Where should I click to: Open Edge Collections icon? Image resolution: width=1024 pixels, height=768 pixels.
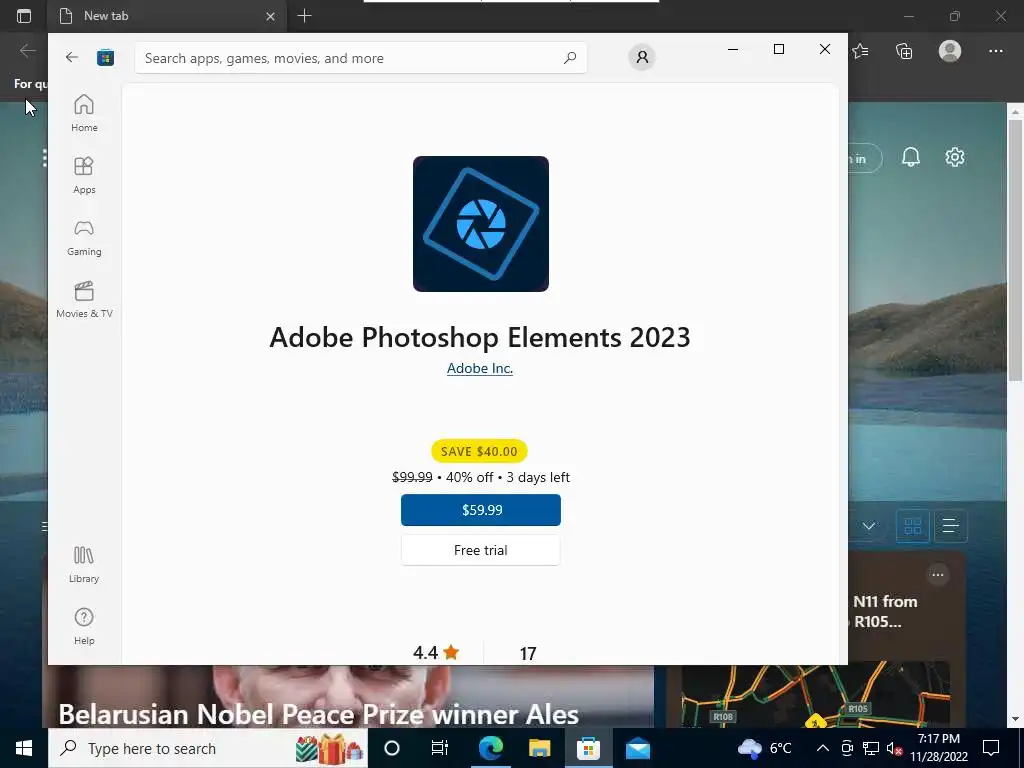pos(904,51)
